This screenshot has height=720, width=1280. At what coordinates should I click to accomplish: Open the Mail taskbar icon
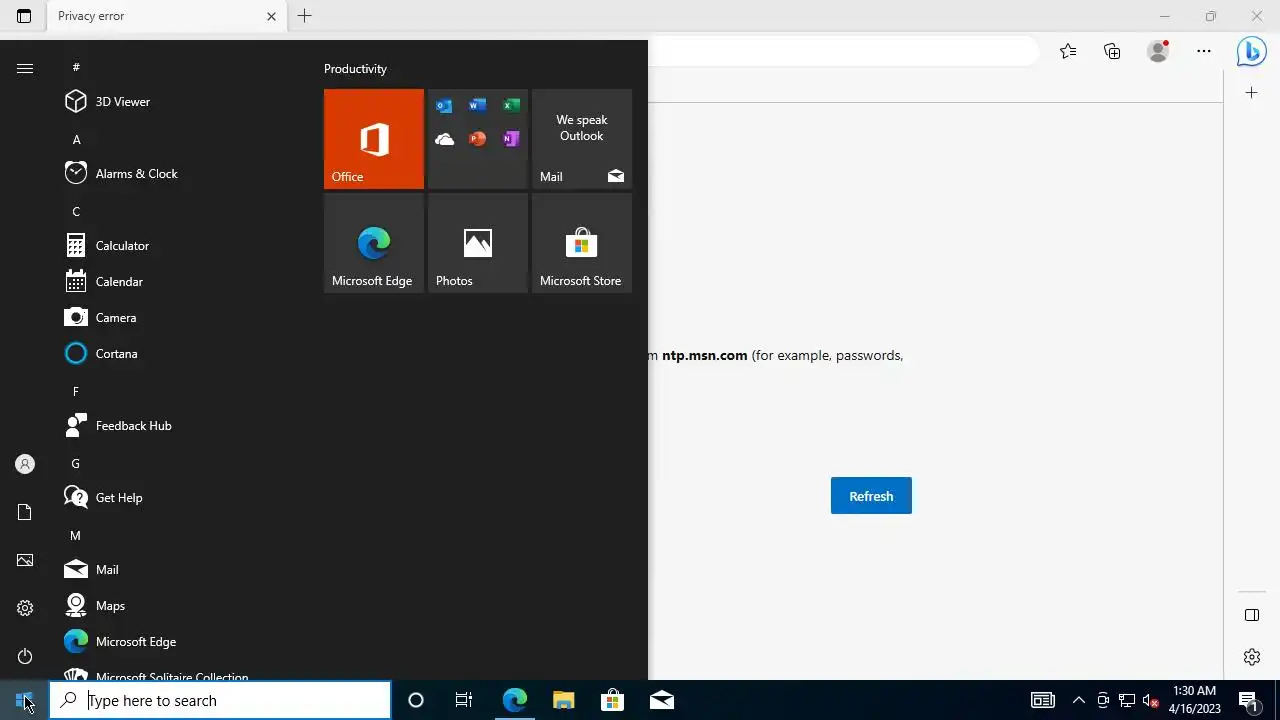coord(661,700)
